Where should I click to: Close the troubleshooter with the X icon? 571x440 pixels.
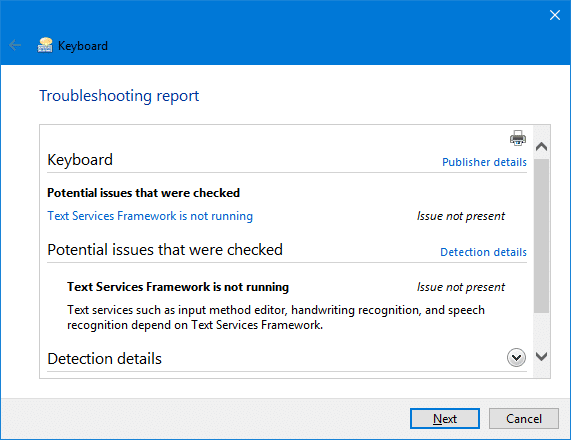(x=555, y=15)
